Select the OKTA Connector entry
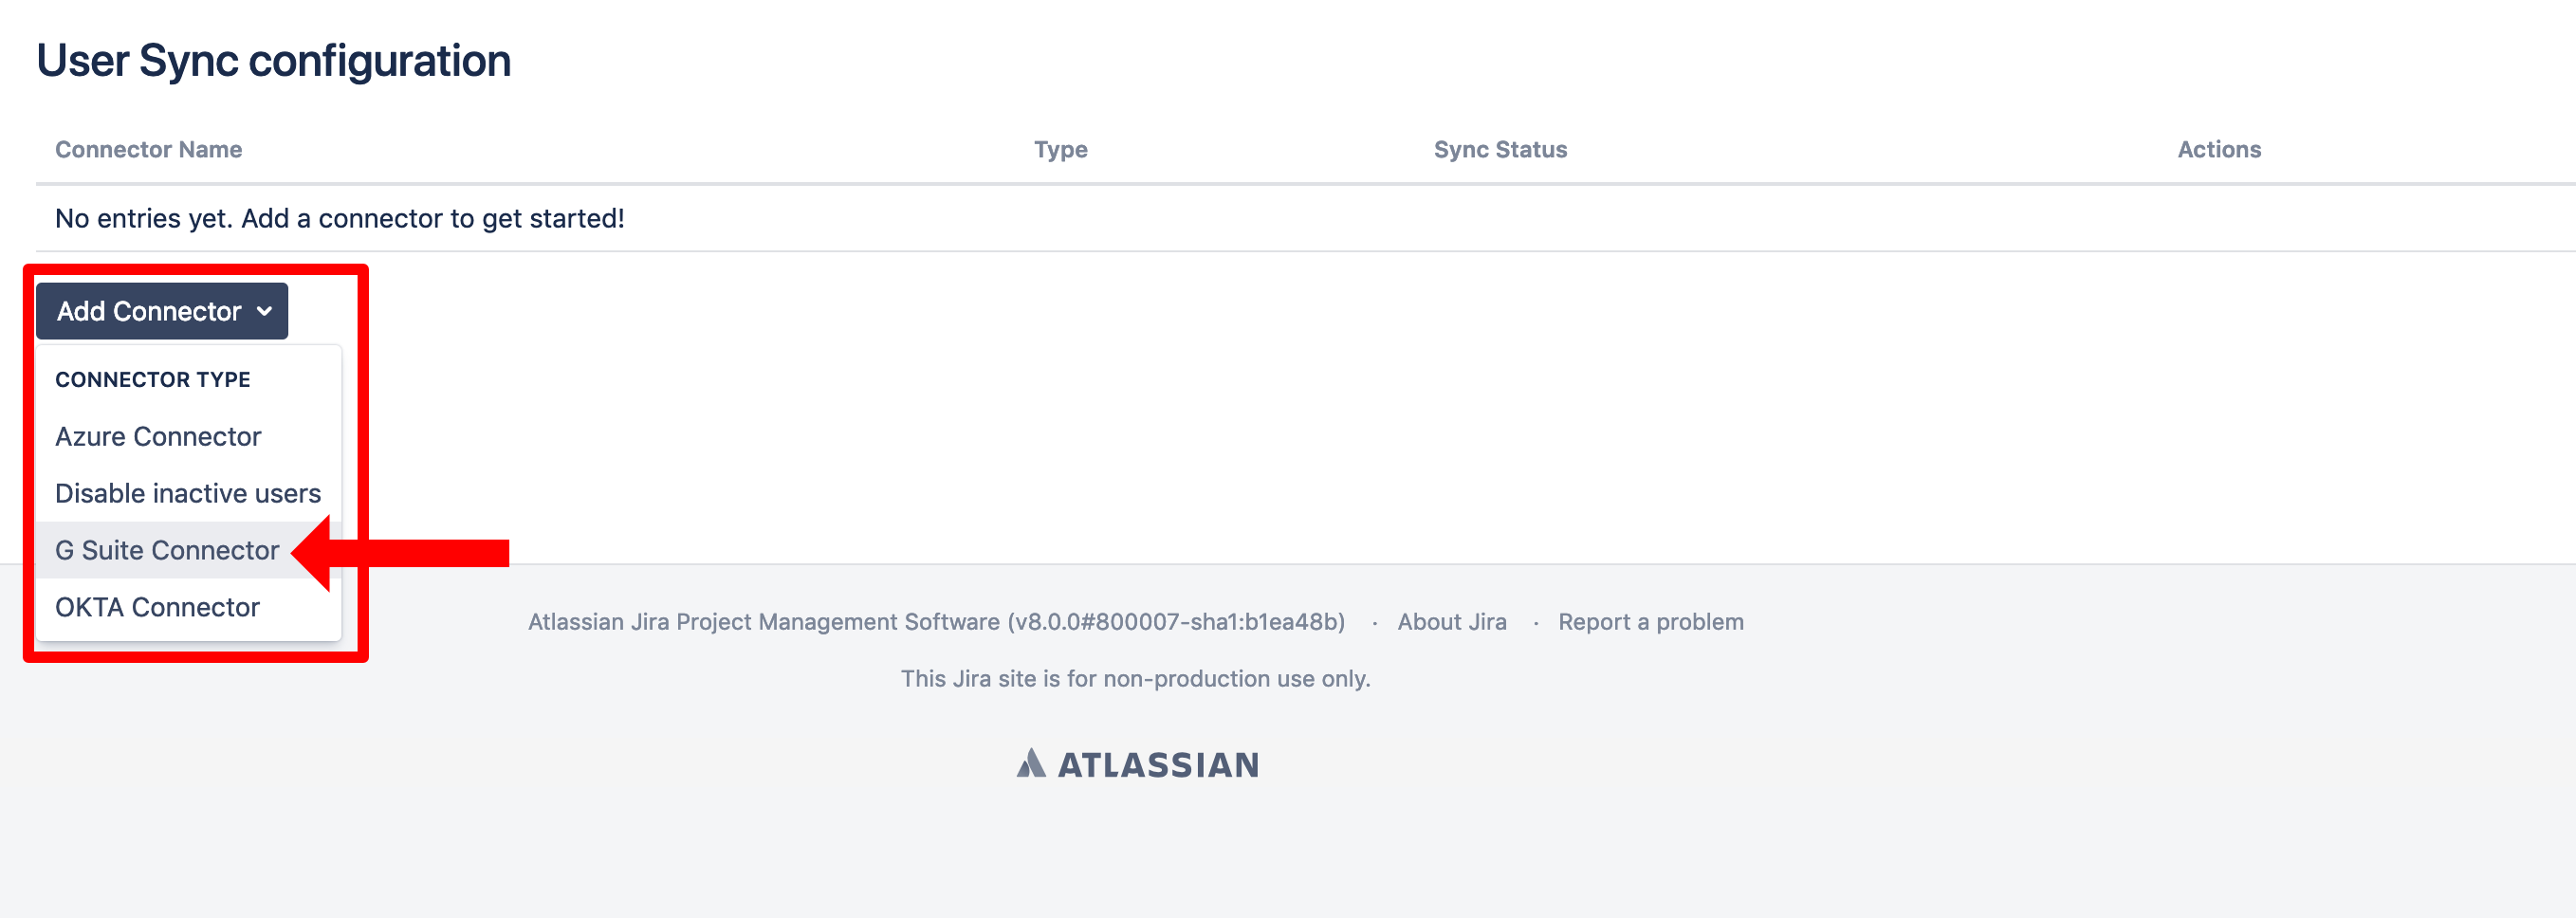This screenshot has height=918, width=2576. [188, 608]
